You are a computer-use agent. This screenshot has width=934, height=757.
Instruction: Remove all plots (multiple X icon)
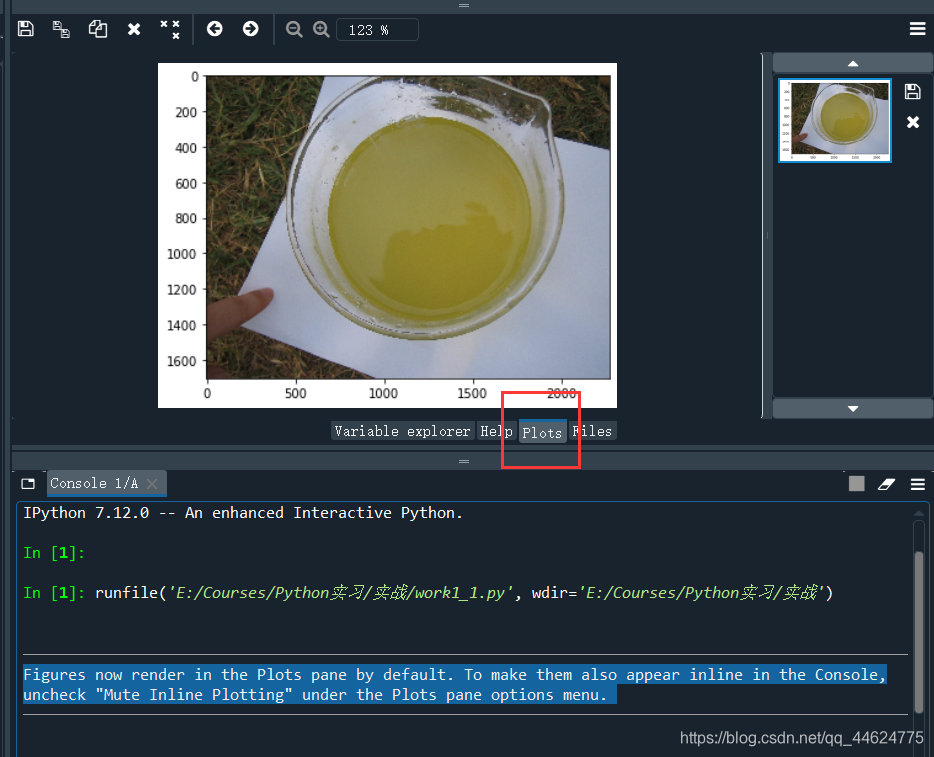pyautogui.click(x=170, y=29)
